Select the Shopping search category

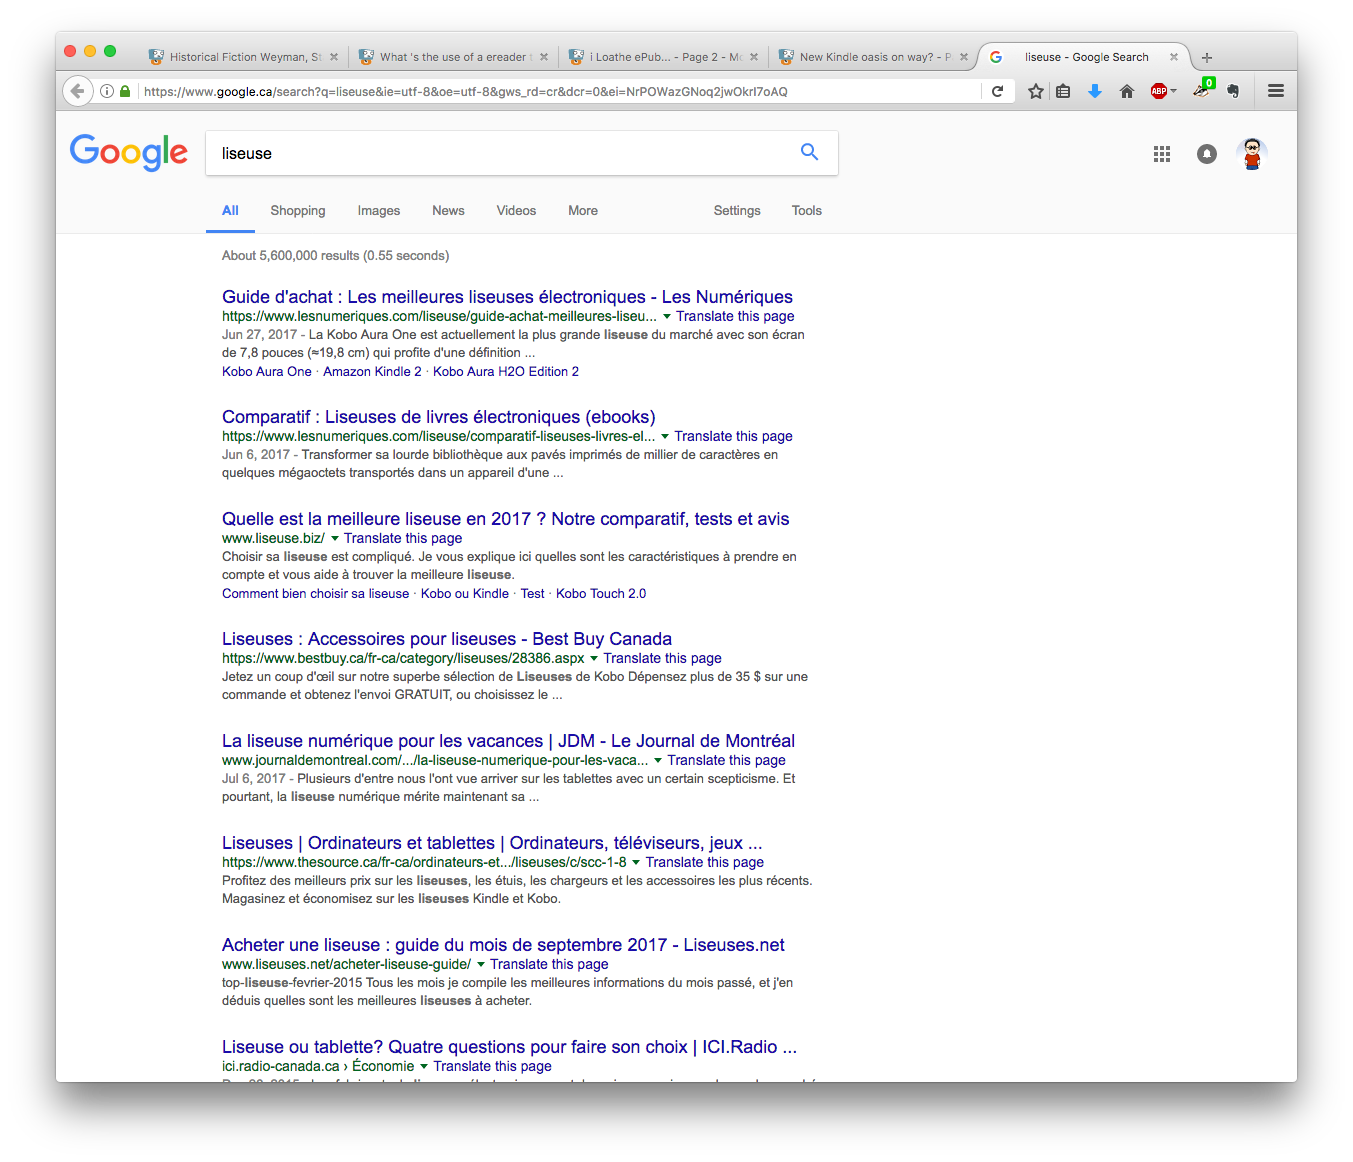click(x=298, y=211)
